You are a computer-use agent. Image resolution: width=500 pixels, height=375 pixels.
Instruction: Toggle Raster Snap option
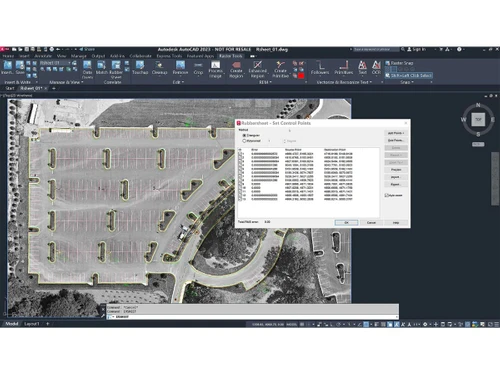(399, 63)
